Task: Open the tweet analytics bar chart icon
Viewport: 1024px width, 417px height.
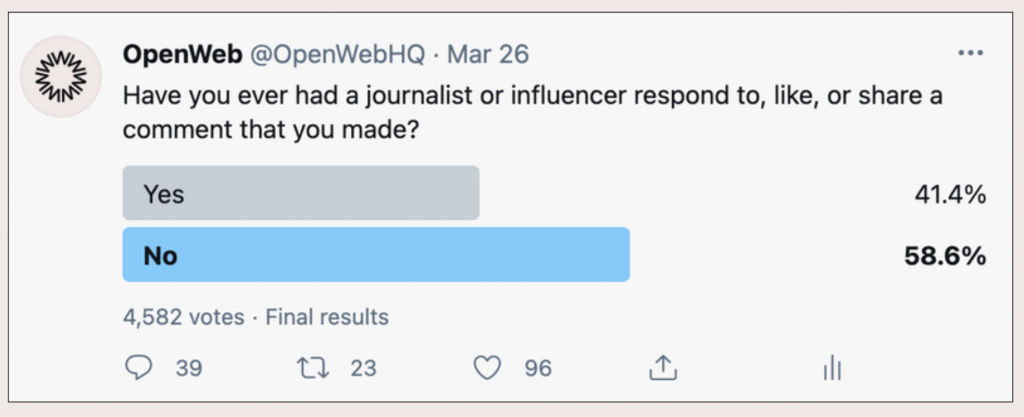Action: pos(831,369)
